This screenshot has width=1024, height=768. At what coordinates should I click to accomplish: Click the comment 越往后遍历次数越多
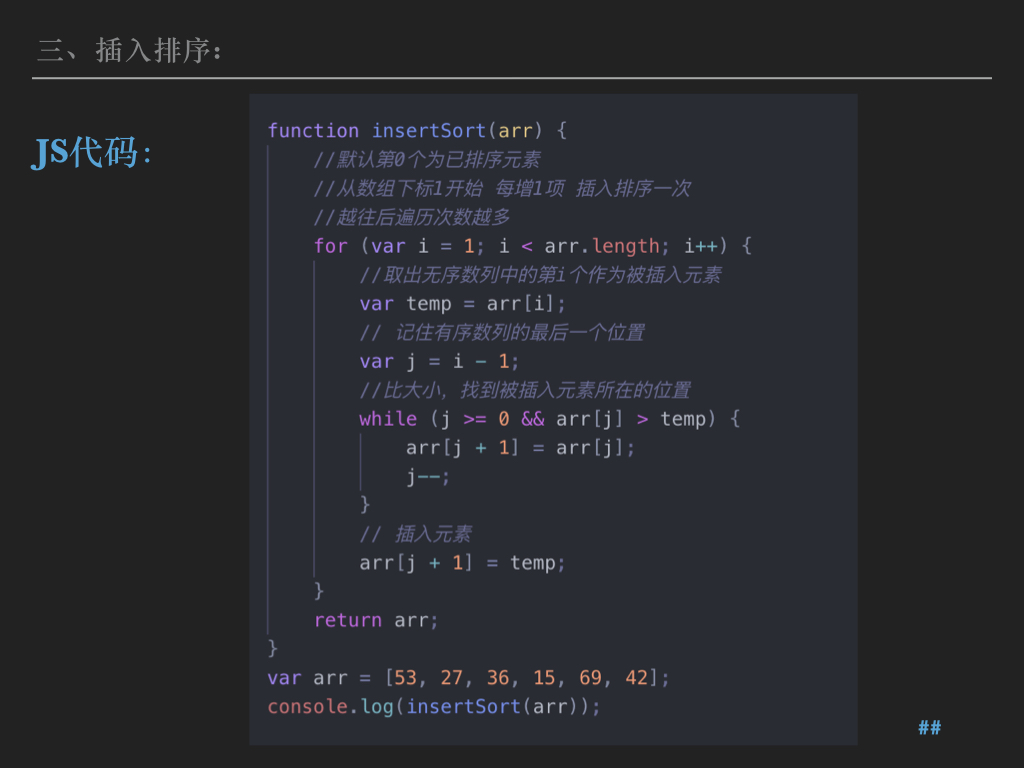pos(412,217)
